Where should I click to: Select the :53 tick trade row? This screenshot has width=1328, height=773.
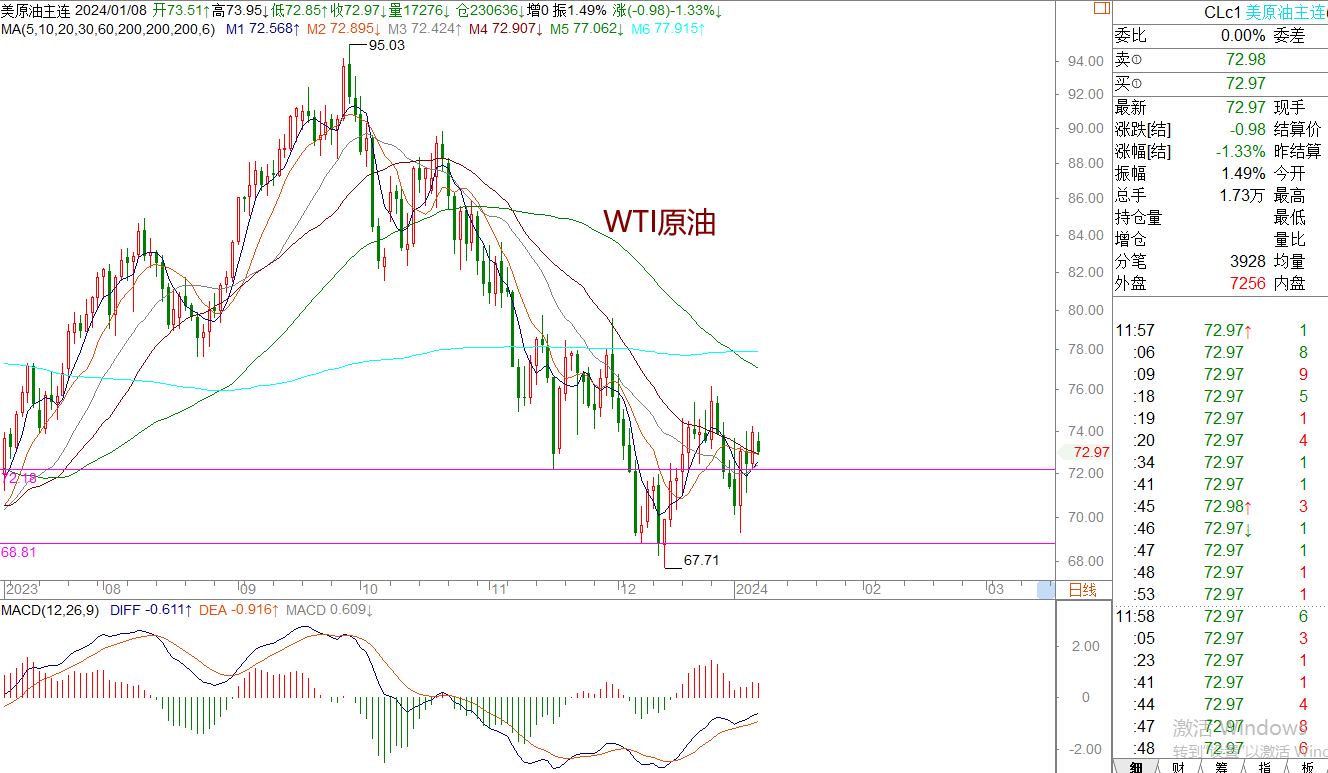[x=1220, y=594]
